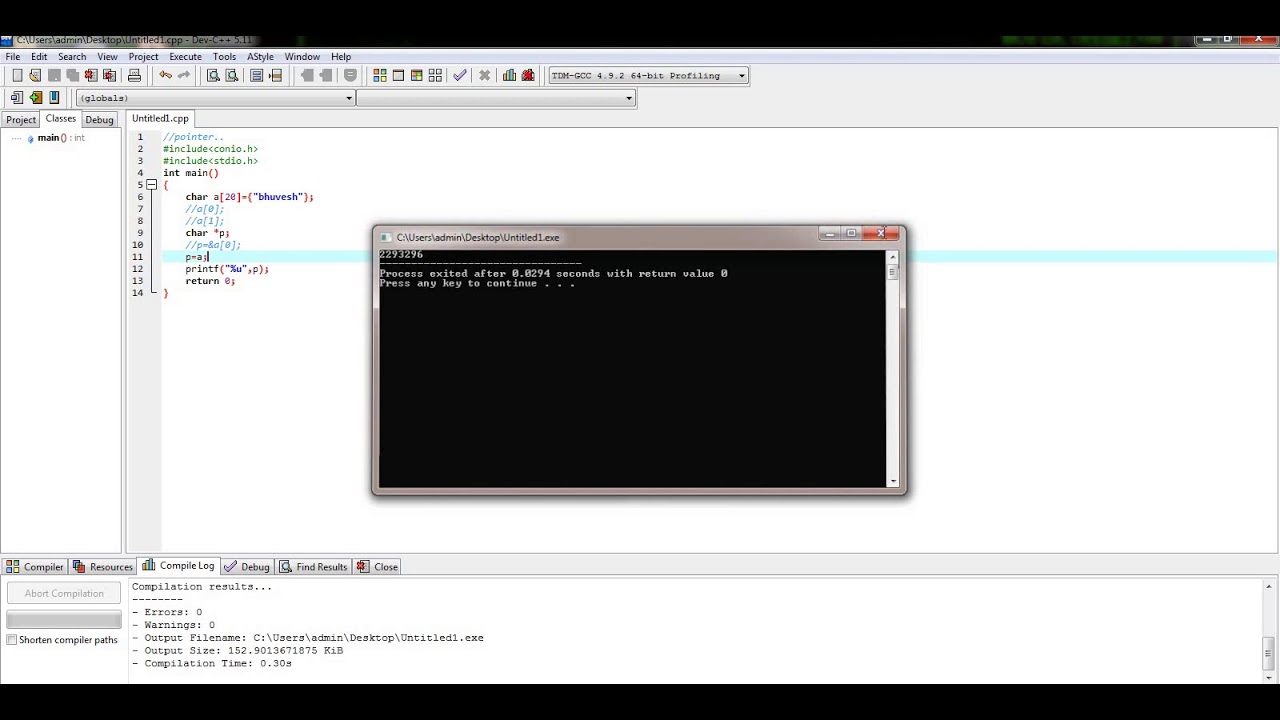The height and width of the screenshot is (720, 1280).
Task: Open the Search menu
Action: tap(72, 57)
